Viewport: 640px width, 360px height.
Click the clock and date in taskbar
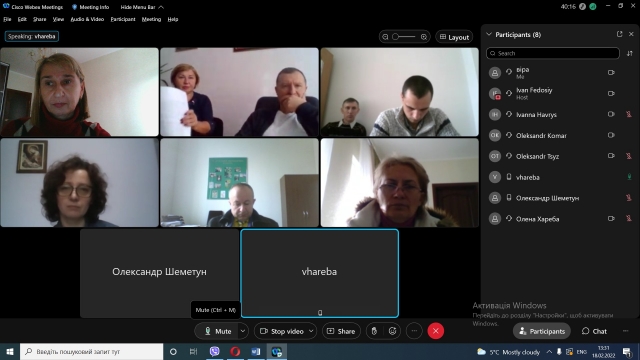pyautogui.click(x=604, y=352)
